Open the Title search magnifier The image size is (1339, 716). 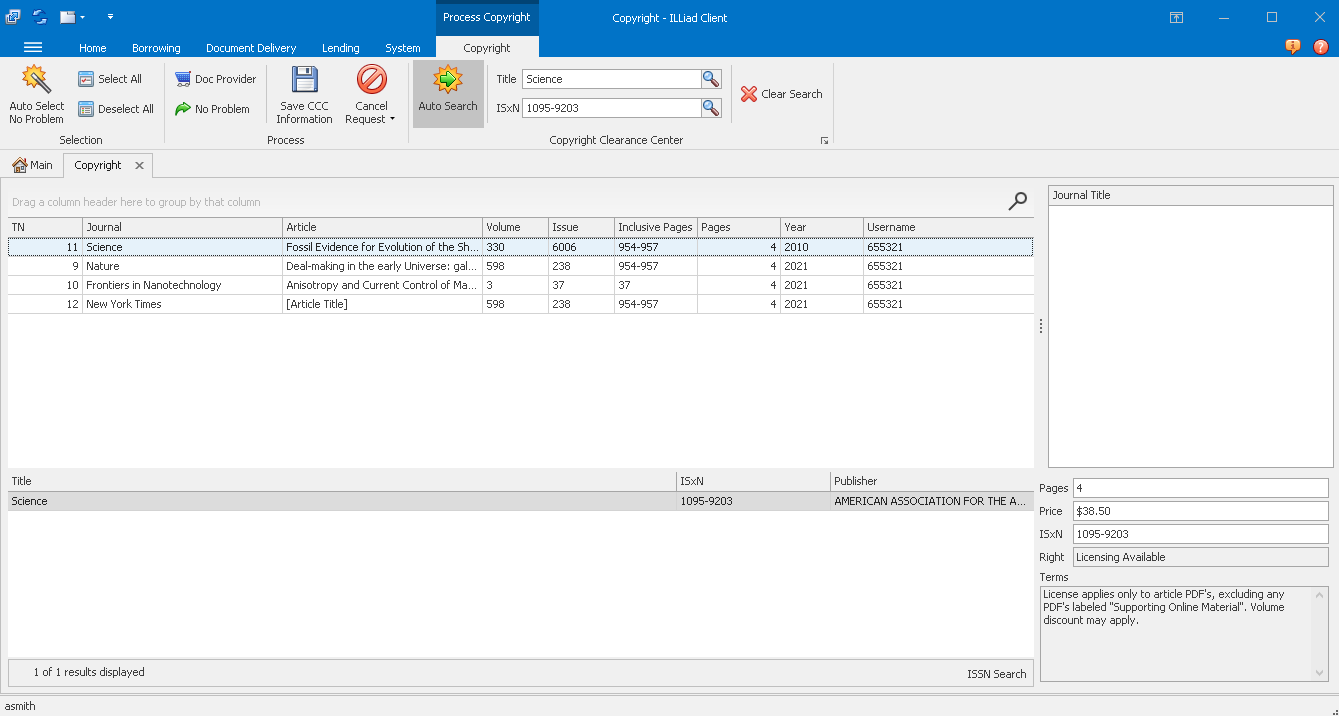710,78
